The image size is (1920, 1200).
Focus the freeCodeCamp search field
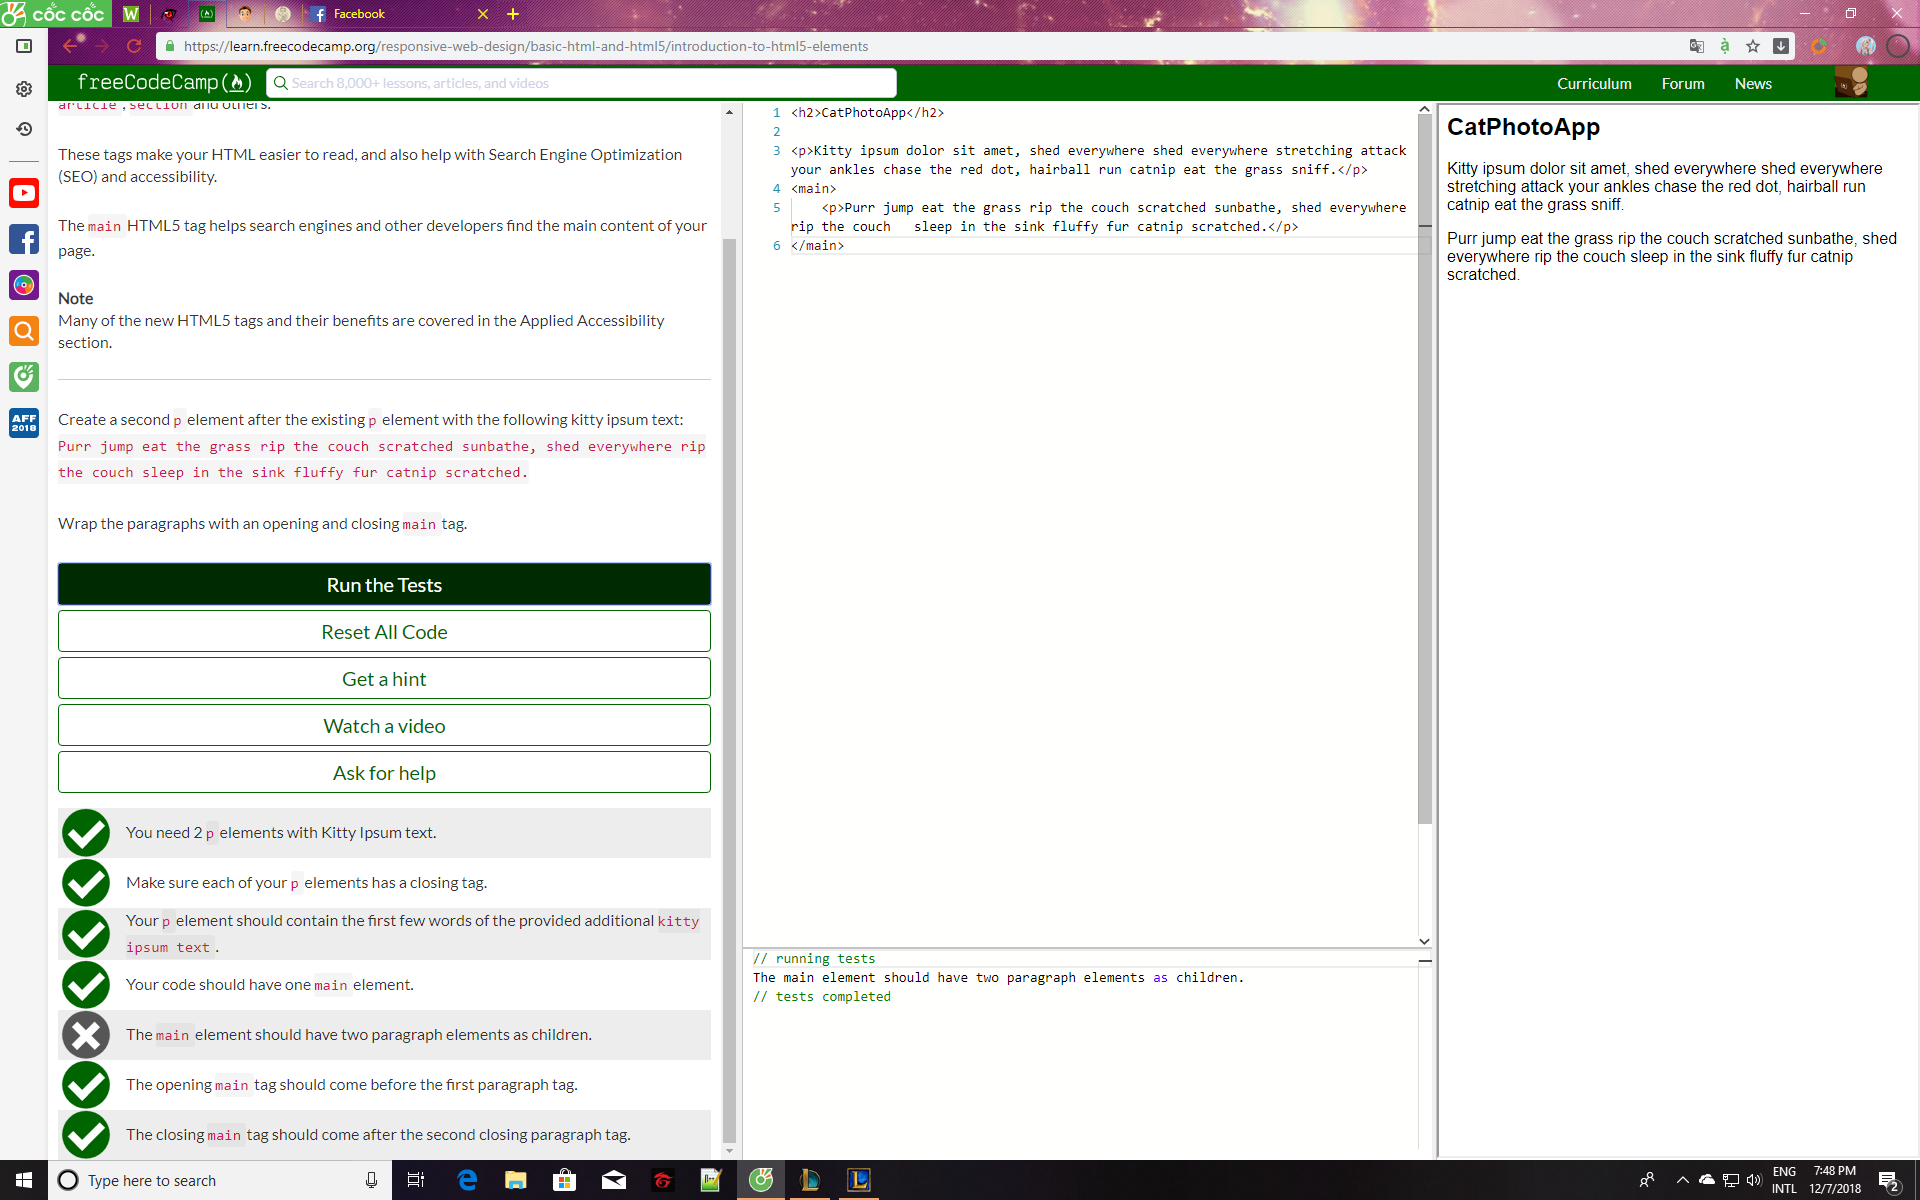(580, 83)
